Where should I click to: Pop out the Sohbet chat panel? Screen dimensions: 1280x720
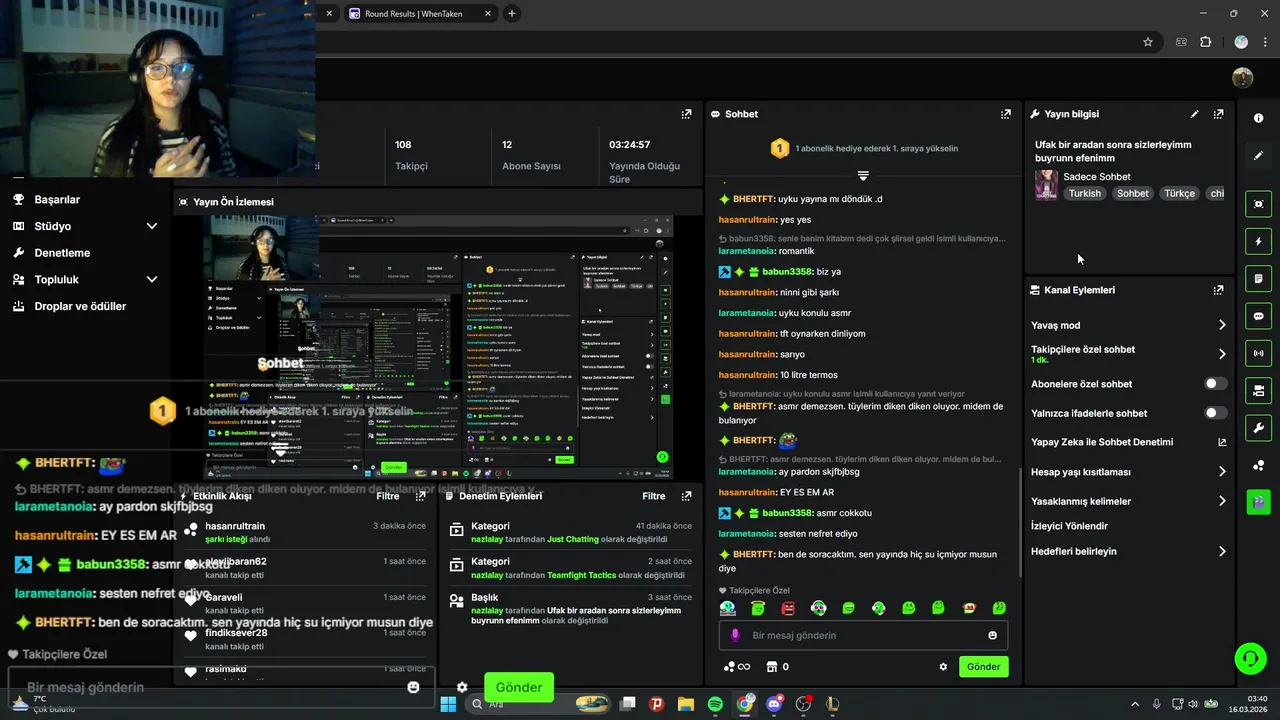pos(1005,114)
